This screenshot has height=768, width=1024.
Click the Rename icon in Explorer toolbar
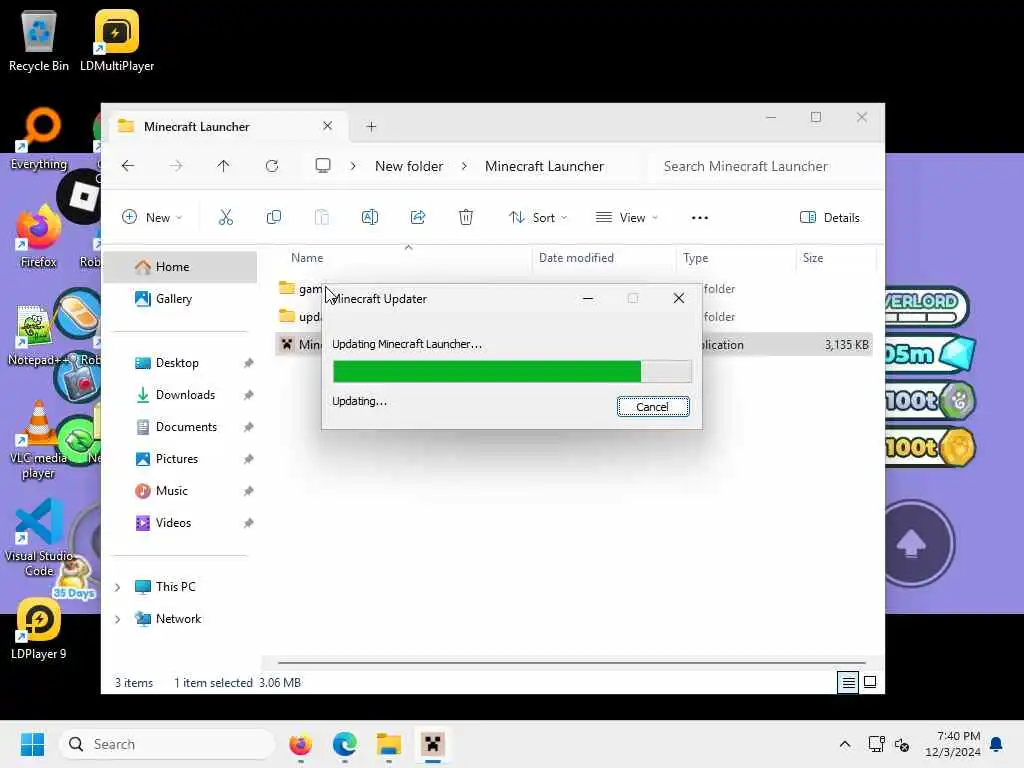click(370, 217)
